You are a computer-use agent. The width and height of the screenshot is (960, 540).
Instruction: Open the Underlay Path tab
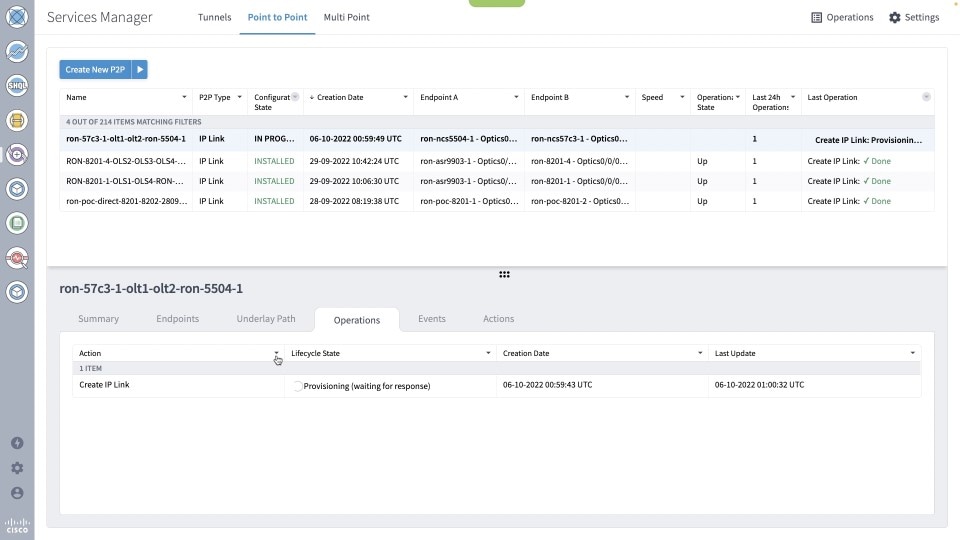coord(266,318)
